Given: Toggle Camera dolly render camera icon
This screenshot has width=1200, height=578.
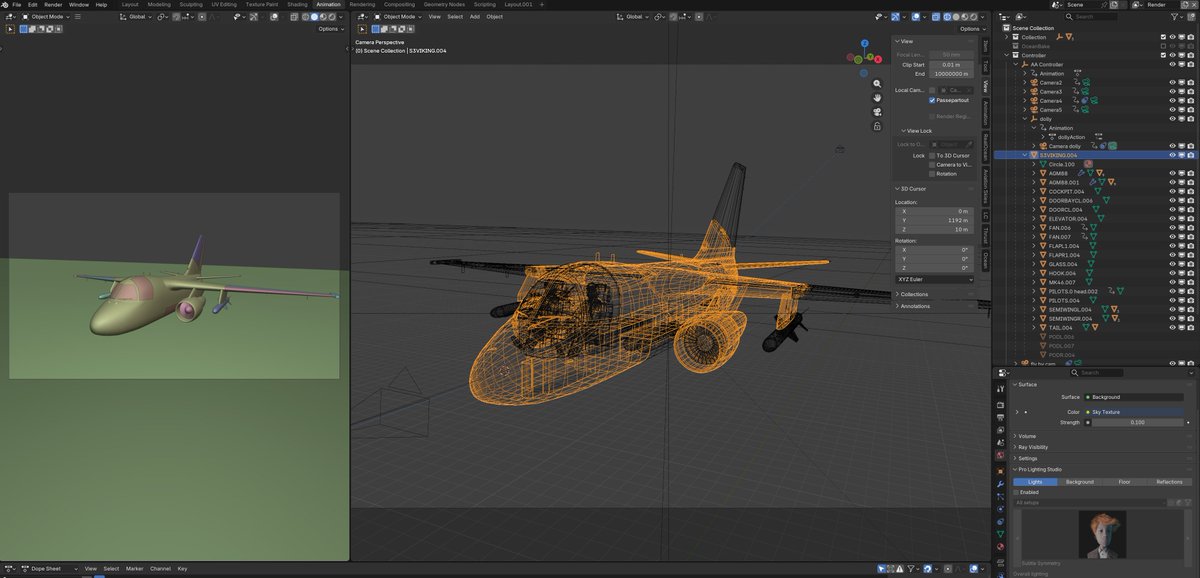Looking at the screenshot, I should tap(1191, 146).
